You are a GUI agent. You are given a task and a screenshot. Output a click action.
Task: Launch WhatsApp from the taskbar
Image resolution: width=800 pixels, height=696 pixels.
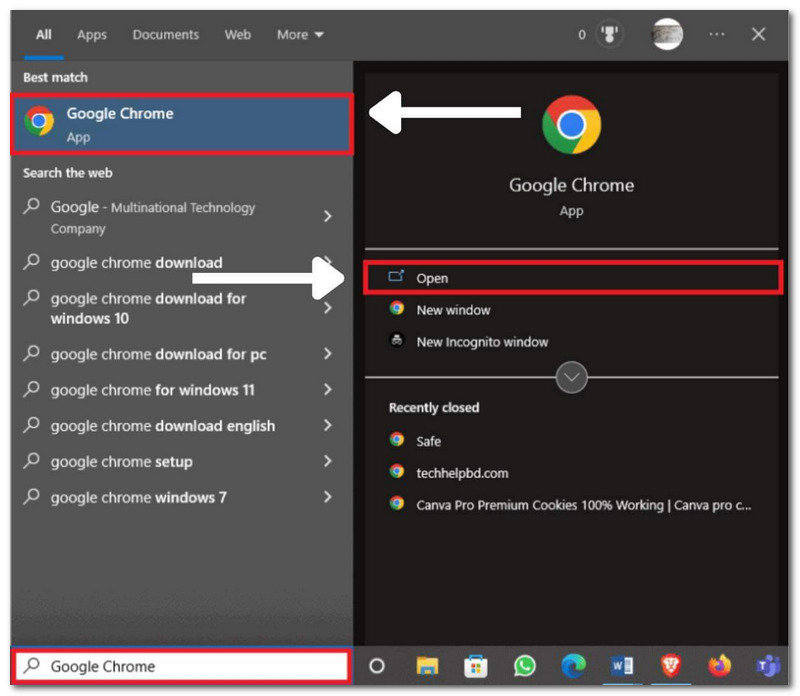tap(524, 666)
